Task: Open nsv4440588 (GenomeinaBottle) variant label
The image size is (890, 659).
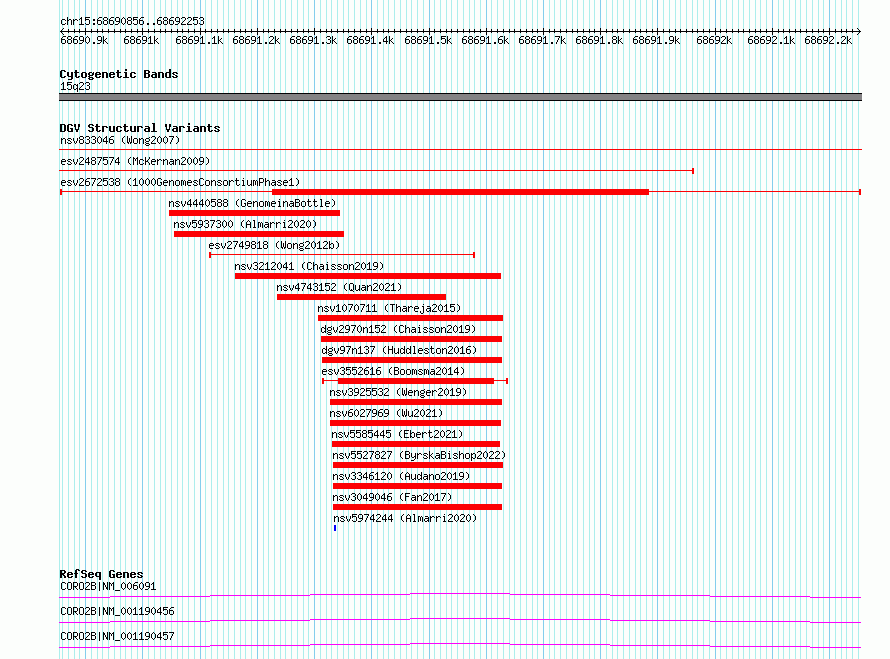Action: pos(252,203)
